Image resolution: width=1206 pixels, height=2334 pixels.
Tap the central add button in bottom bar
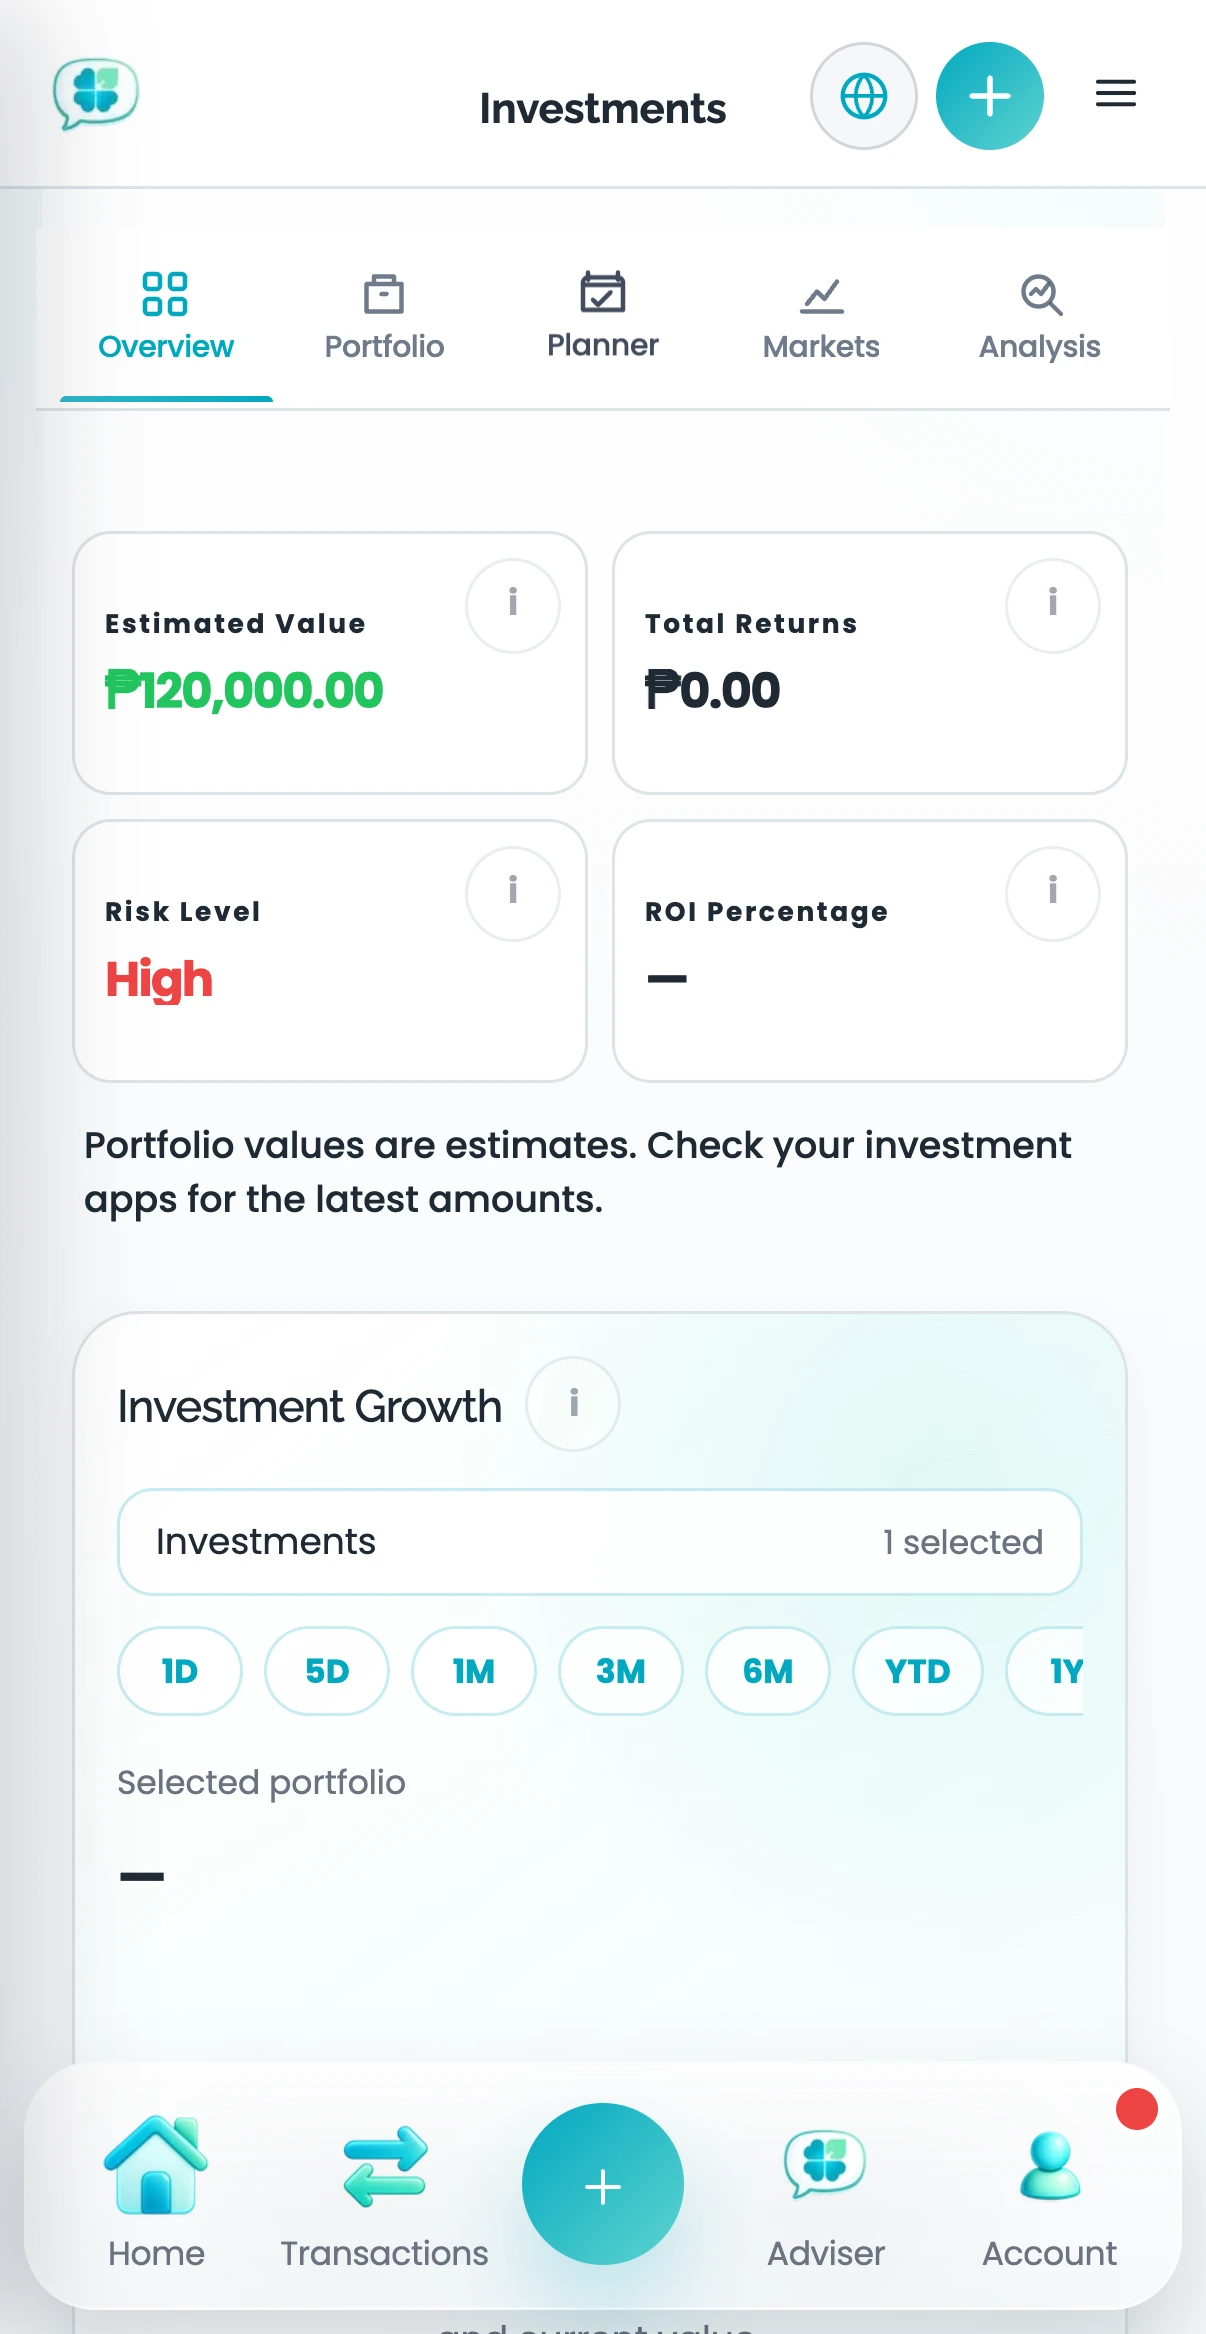coord(603,2185)
